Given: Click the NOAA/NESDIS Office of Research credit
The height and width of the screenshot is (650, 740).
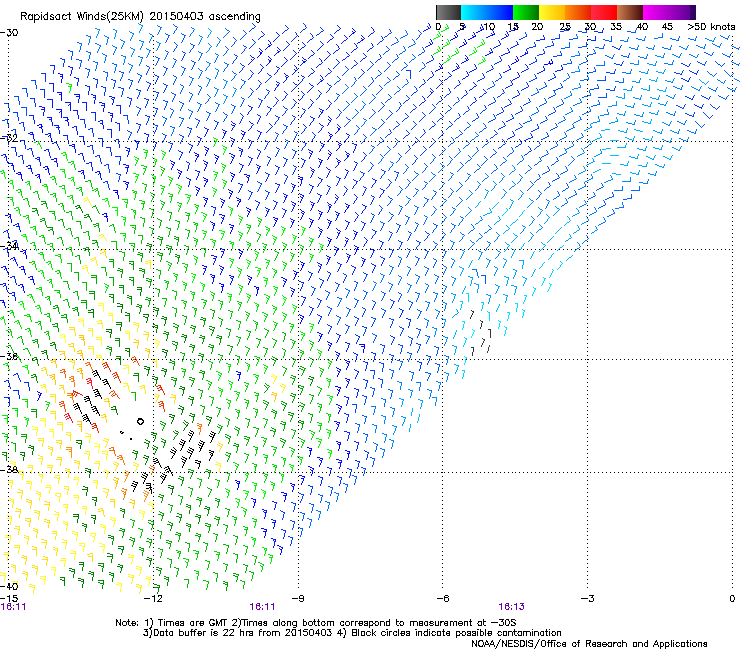Looking at the screenshot, I should pos(589,643).
